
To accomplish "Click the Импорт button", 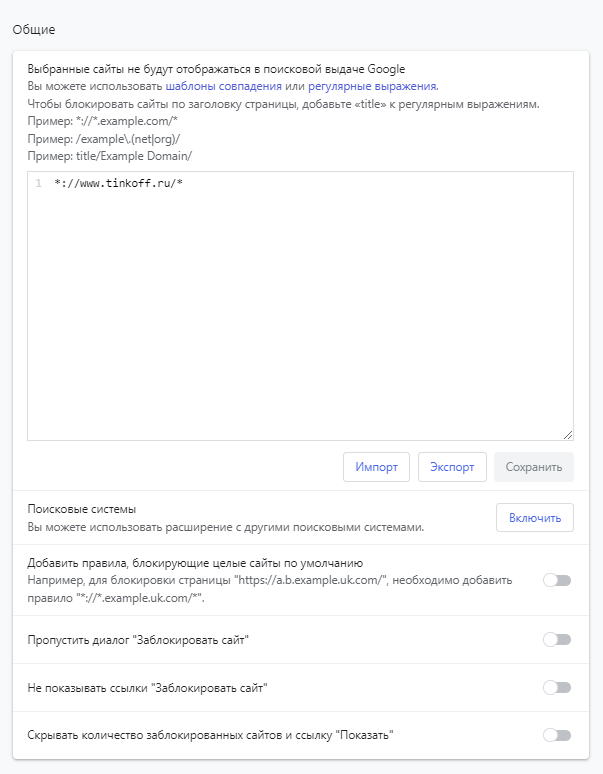I will (377, 467).
